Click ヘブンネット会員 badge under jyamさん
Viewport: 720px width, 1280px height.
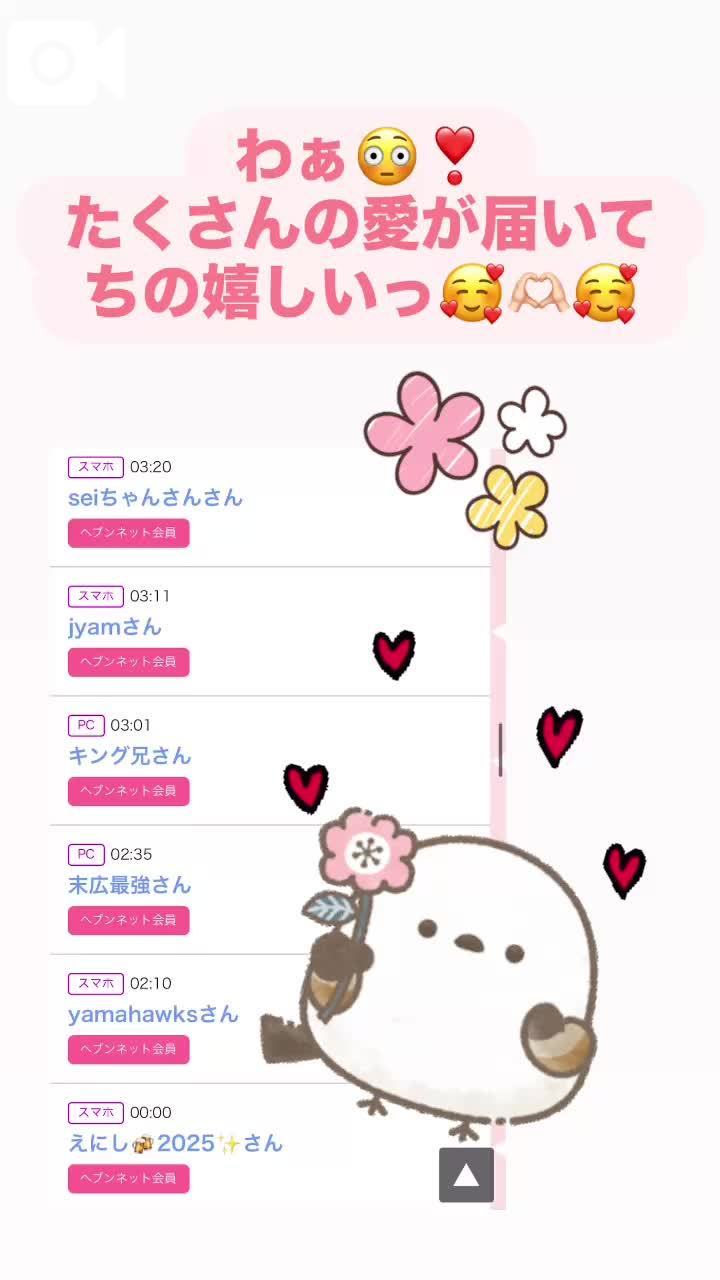[128, 662]
